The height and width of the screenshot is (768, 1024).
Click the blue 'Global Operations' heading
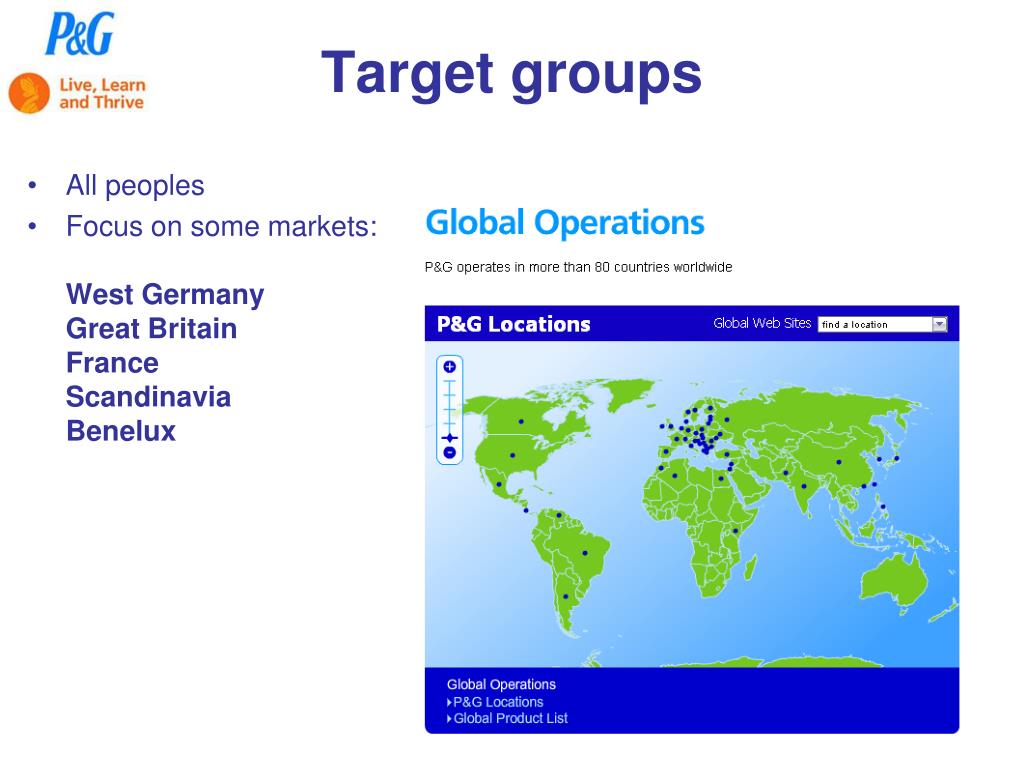pos(565,223)
